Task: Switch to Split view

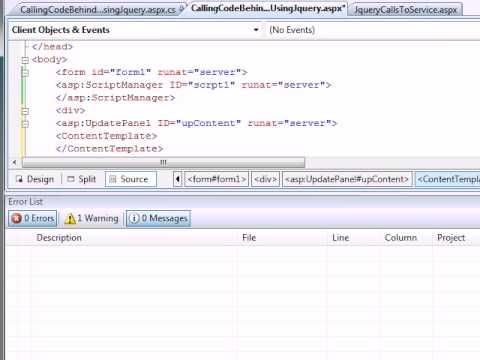Action: click(82, 179)
